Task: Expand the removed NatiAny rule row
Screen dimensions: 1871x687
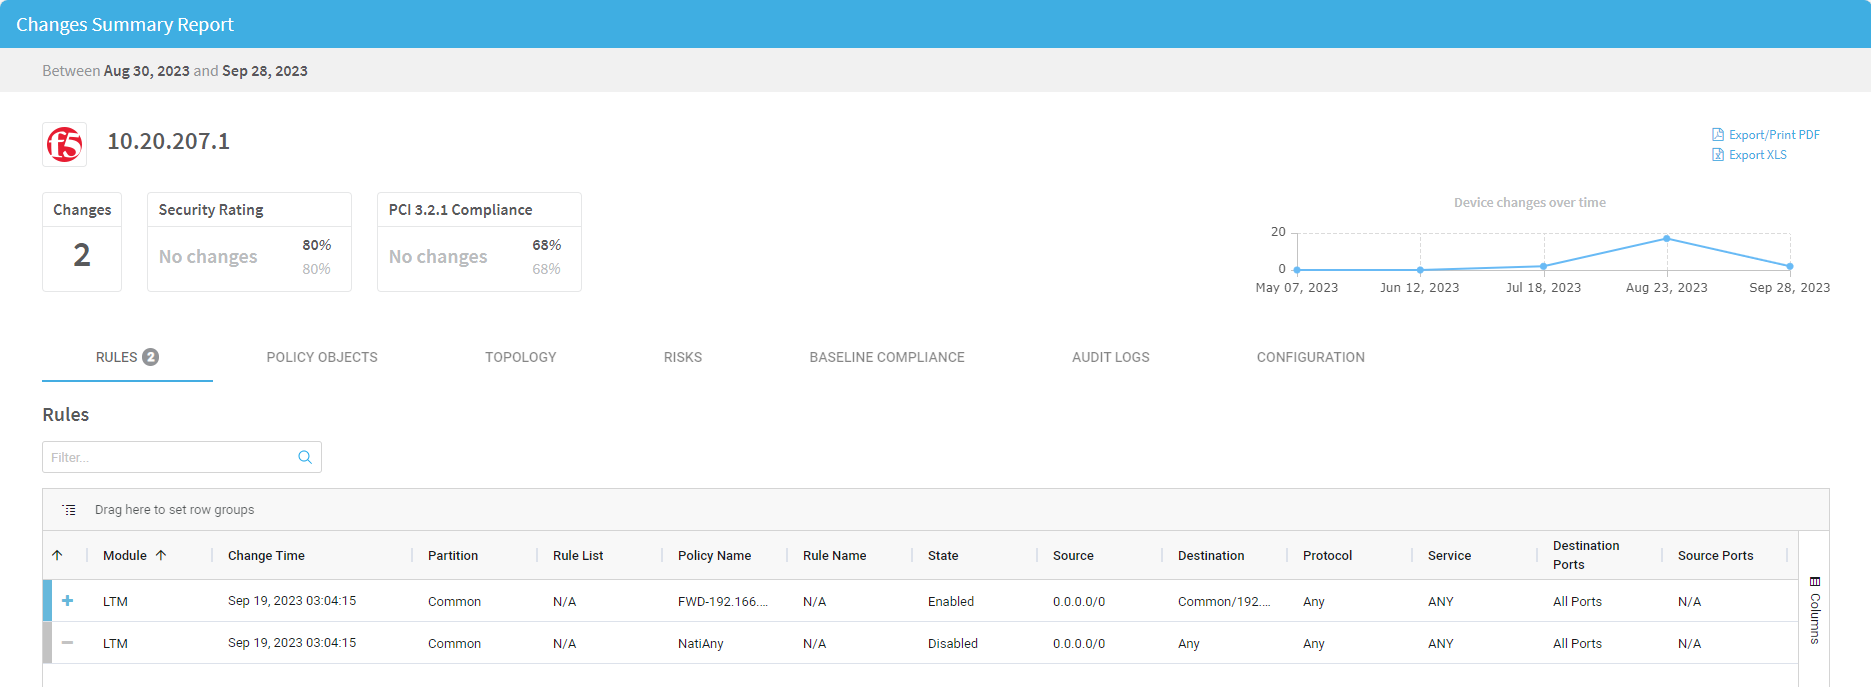Action: pos(67,643)
